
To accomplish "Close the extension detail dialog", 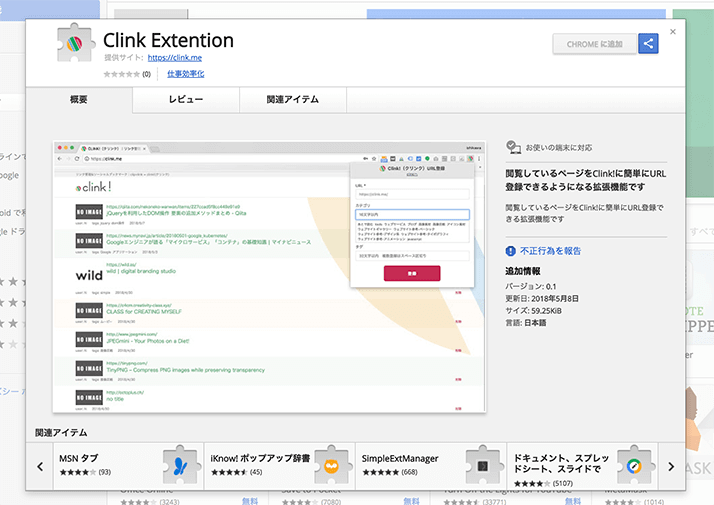I will [673, 31].
